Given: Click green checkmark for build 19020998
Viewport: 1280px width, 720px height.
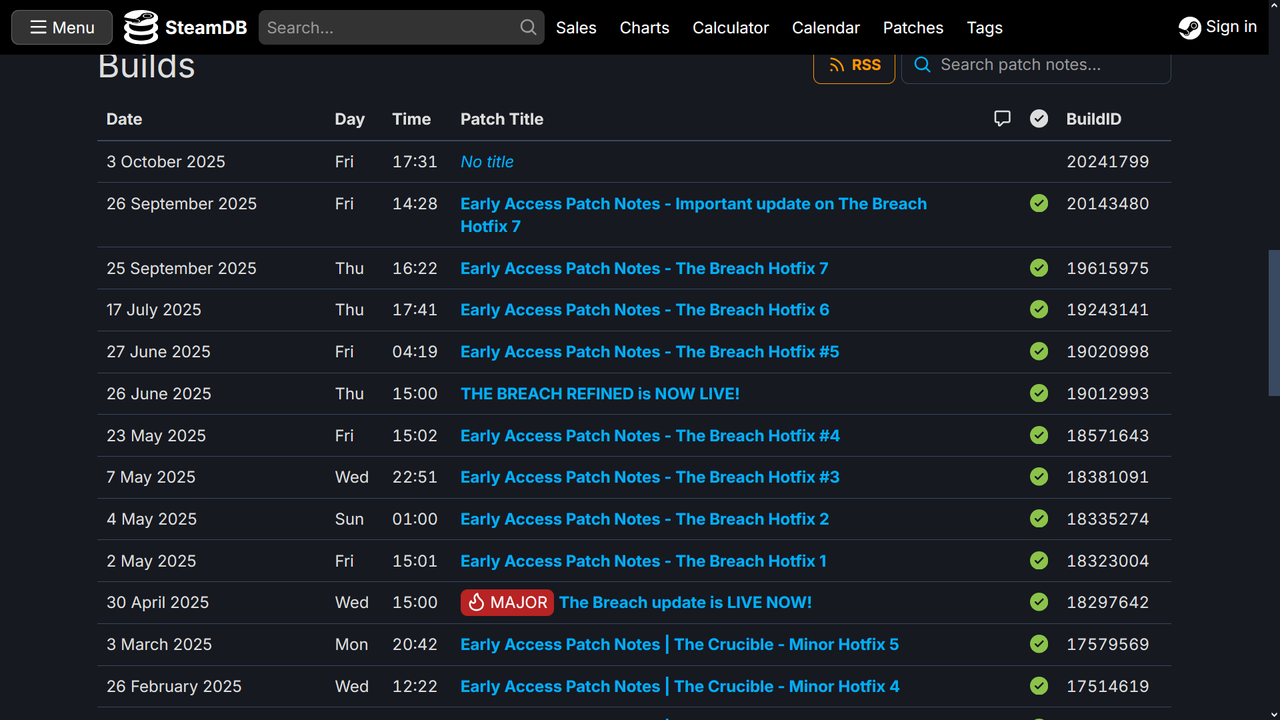Looking at the screenshot, I should pos(1039,351).
